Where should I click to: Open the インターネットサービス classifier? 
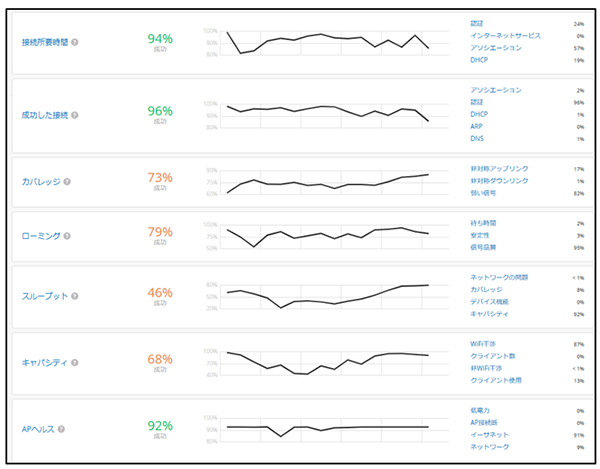[506, 35]
